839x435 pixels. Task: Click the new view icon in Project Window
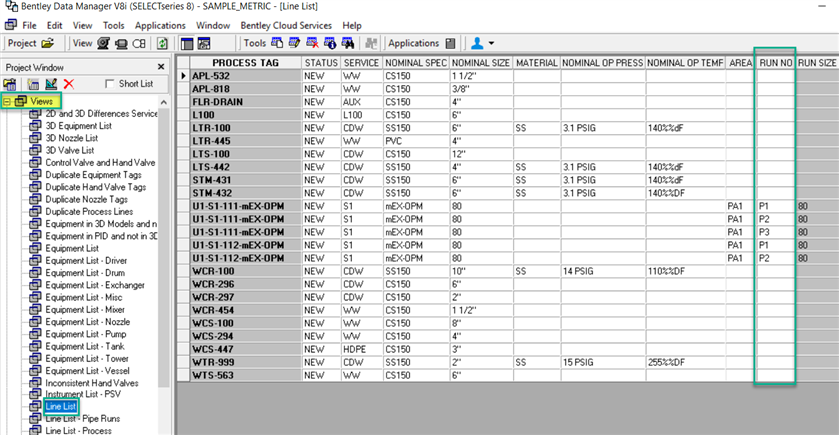pyautogui.click(x=33, y=84)
